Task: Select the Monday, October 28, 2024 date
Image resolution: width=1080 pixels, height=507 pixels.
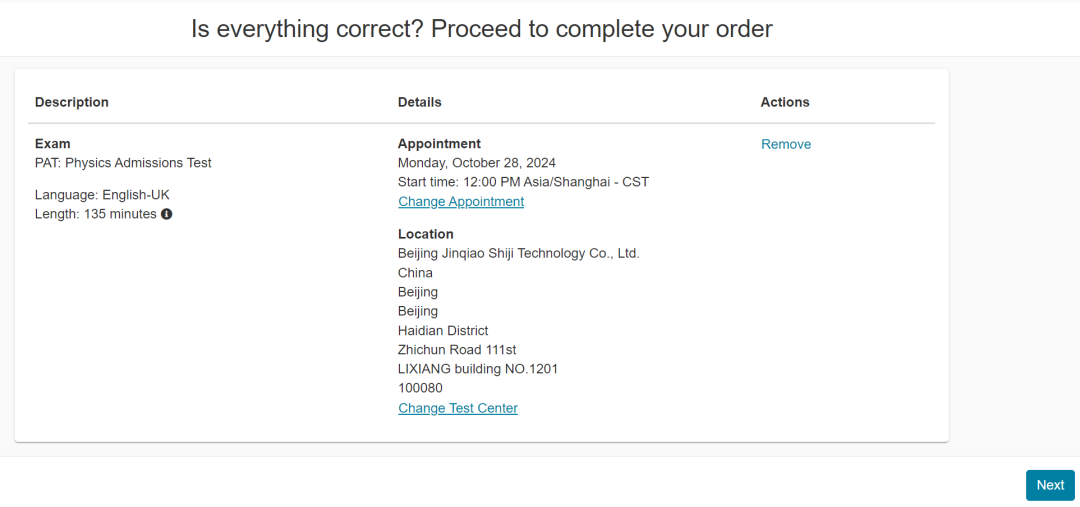Action: [x=477, y=163]
